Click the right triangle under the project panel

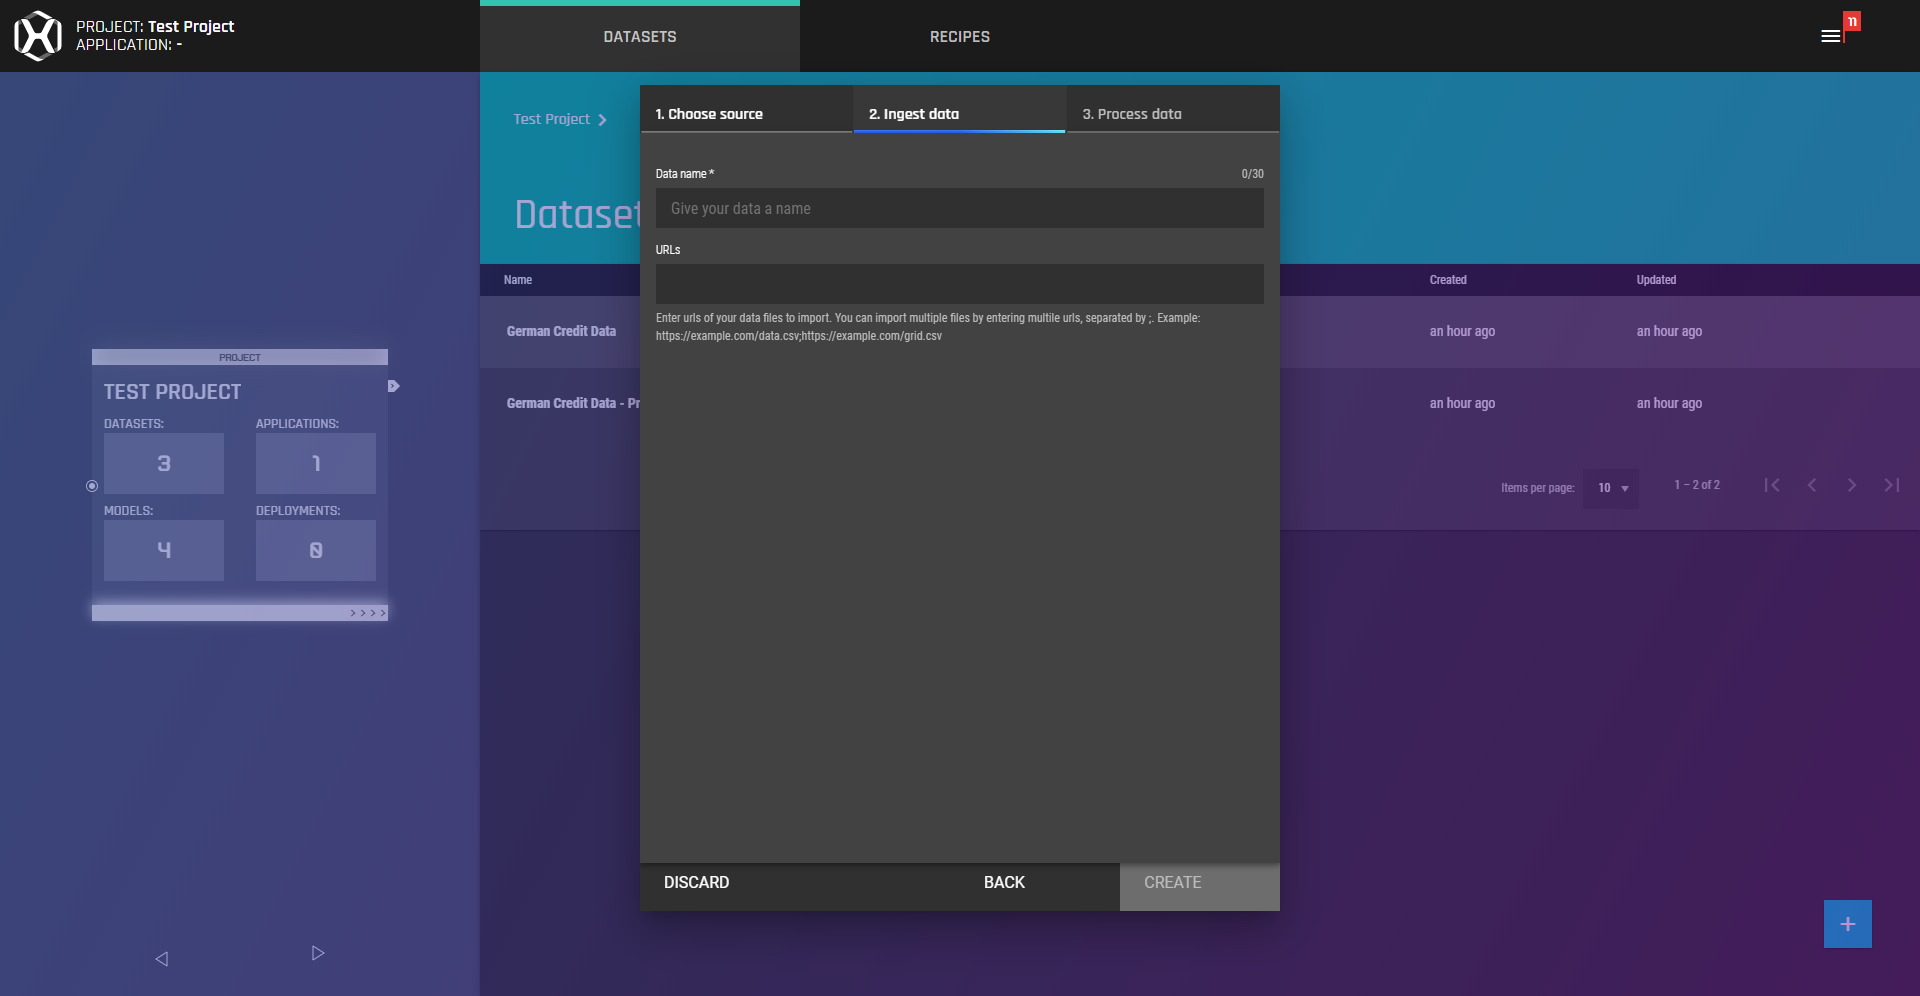pyautogui.click(x=318, y=953)
